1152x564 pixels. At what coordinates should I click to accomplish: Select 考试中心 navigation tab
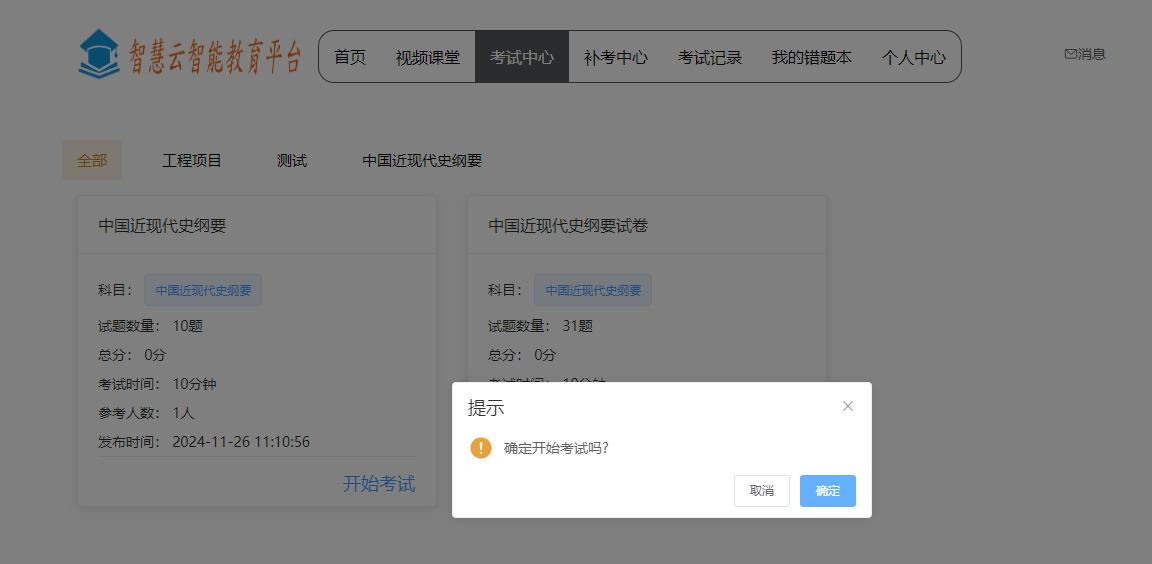(x=522, y=57)
